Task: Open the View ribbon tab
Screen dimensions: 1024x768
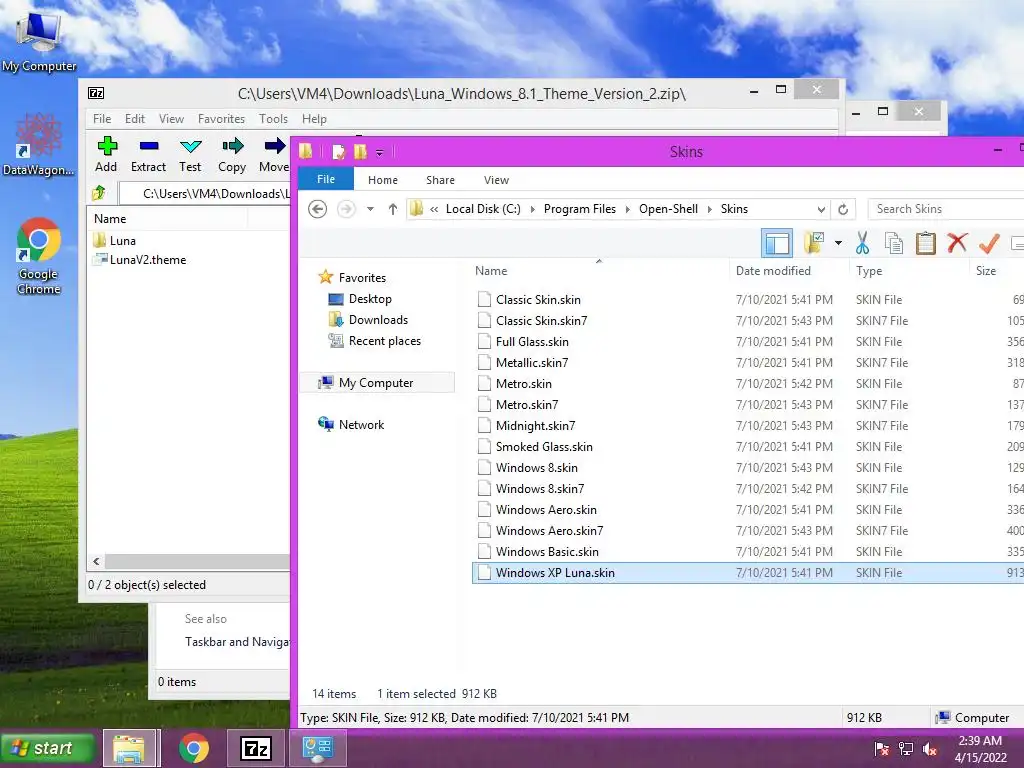Action: [x=496, y=180]
